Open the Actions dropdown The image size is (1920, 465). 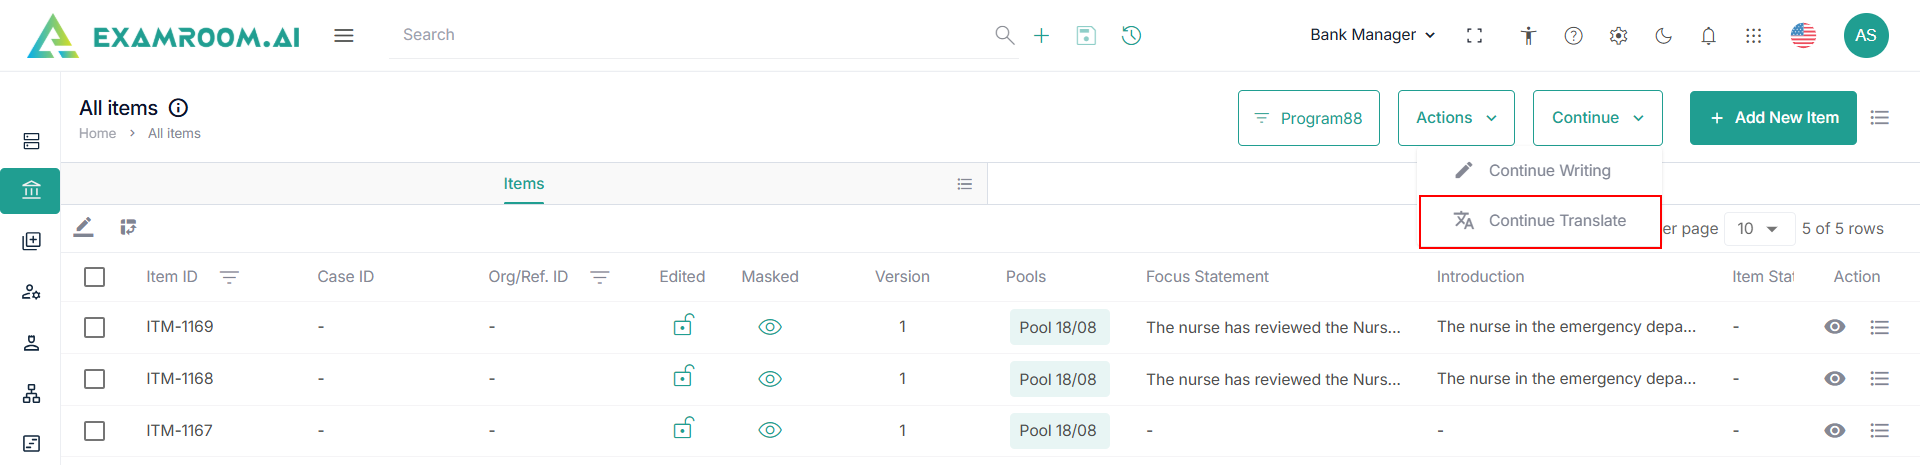[x=1455, y=118]
